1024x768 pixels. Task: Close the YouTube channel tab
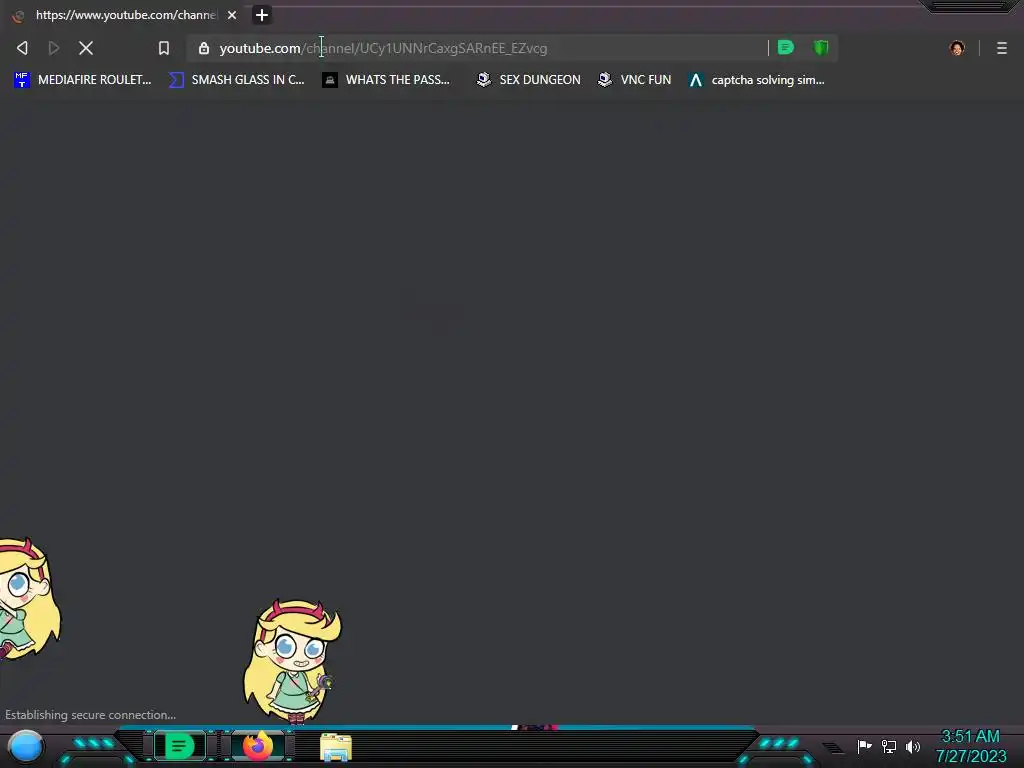(232, 15)
